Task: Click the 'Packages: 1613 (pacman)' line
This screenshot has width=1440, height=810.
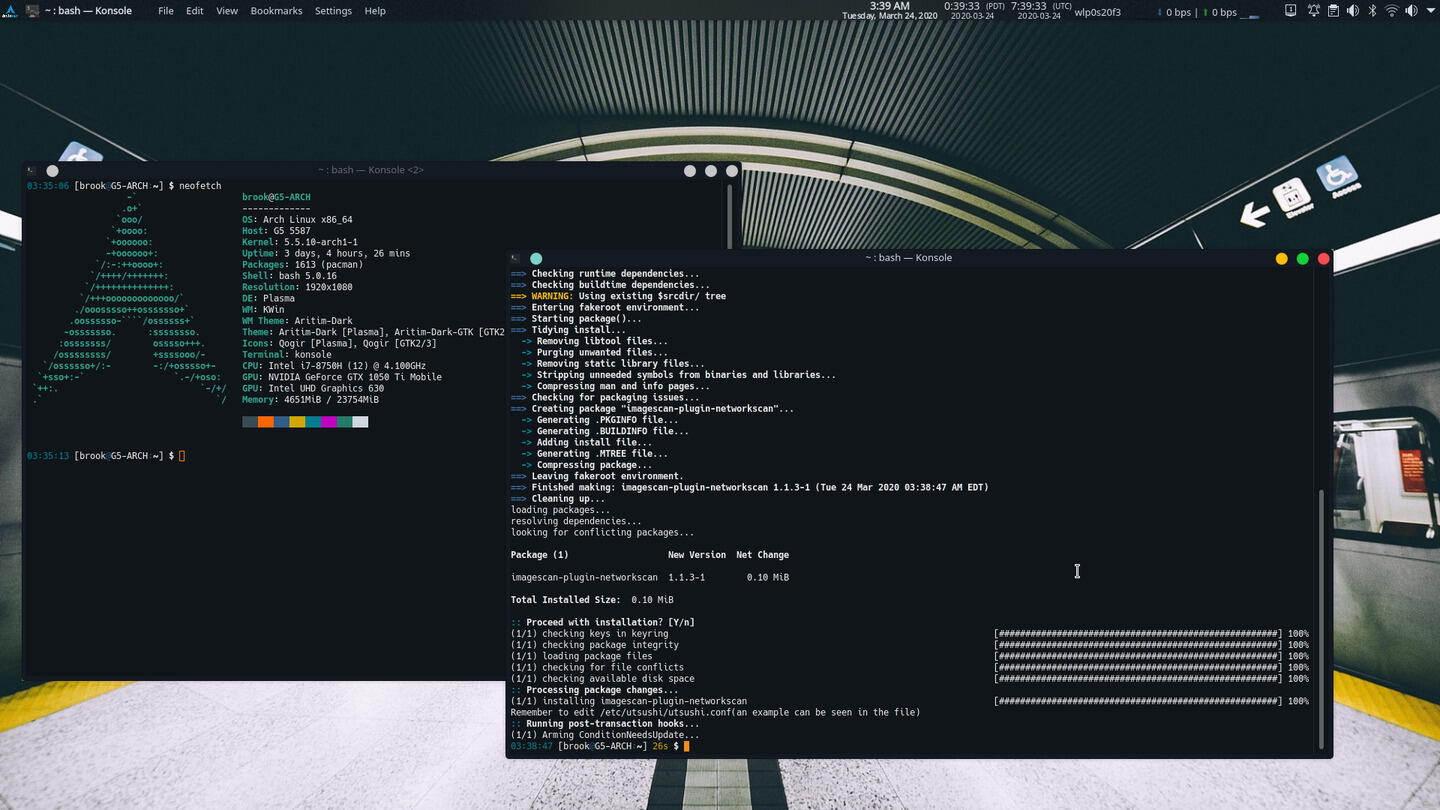Action: (x=302, y=265)
